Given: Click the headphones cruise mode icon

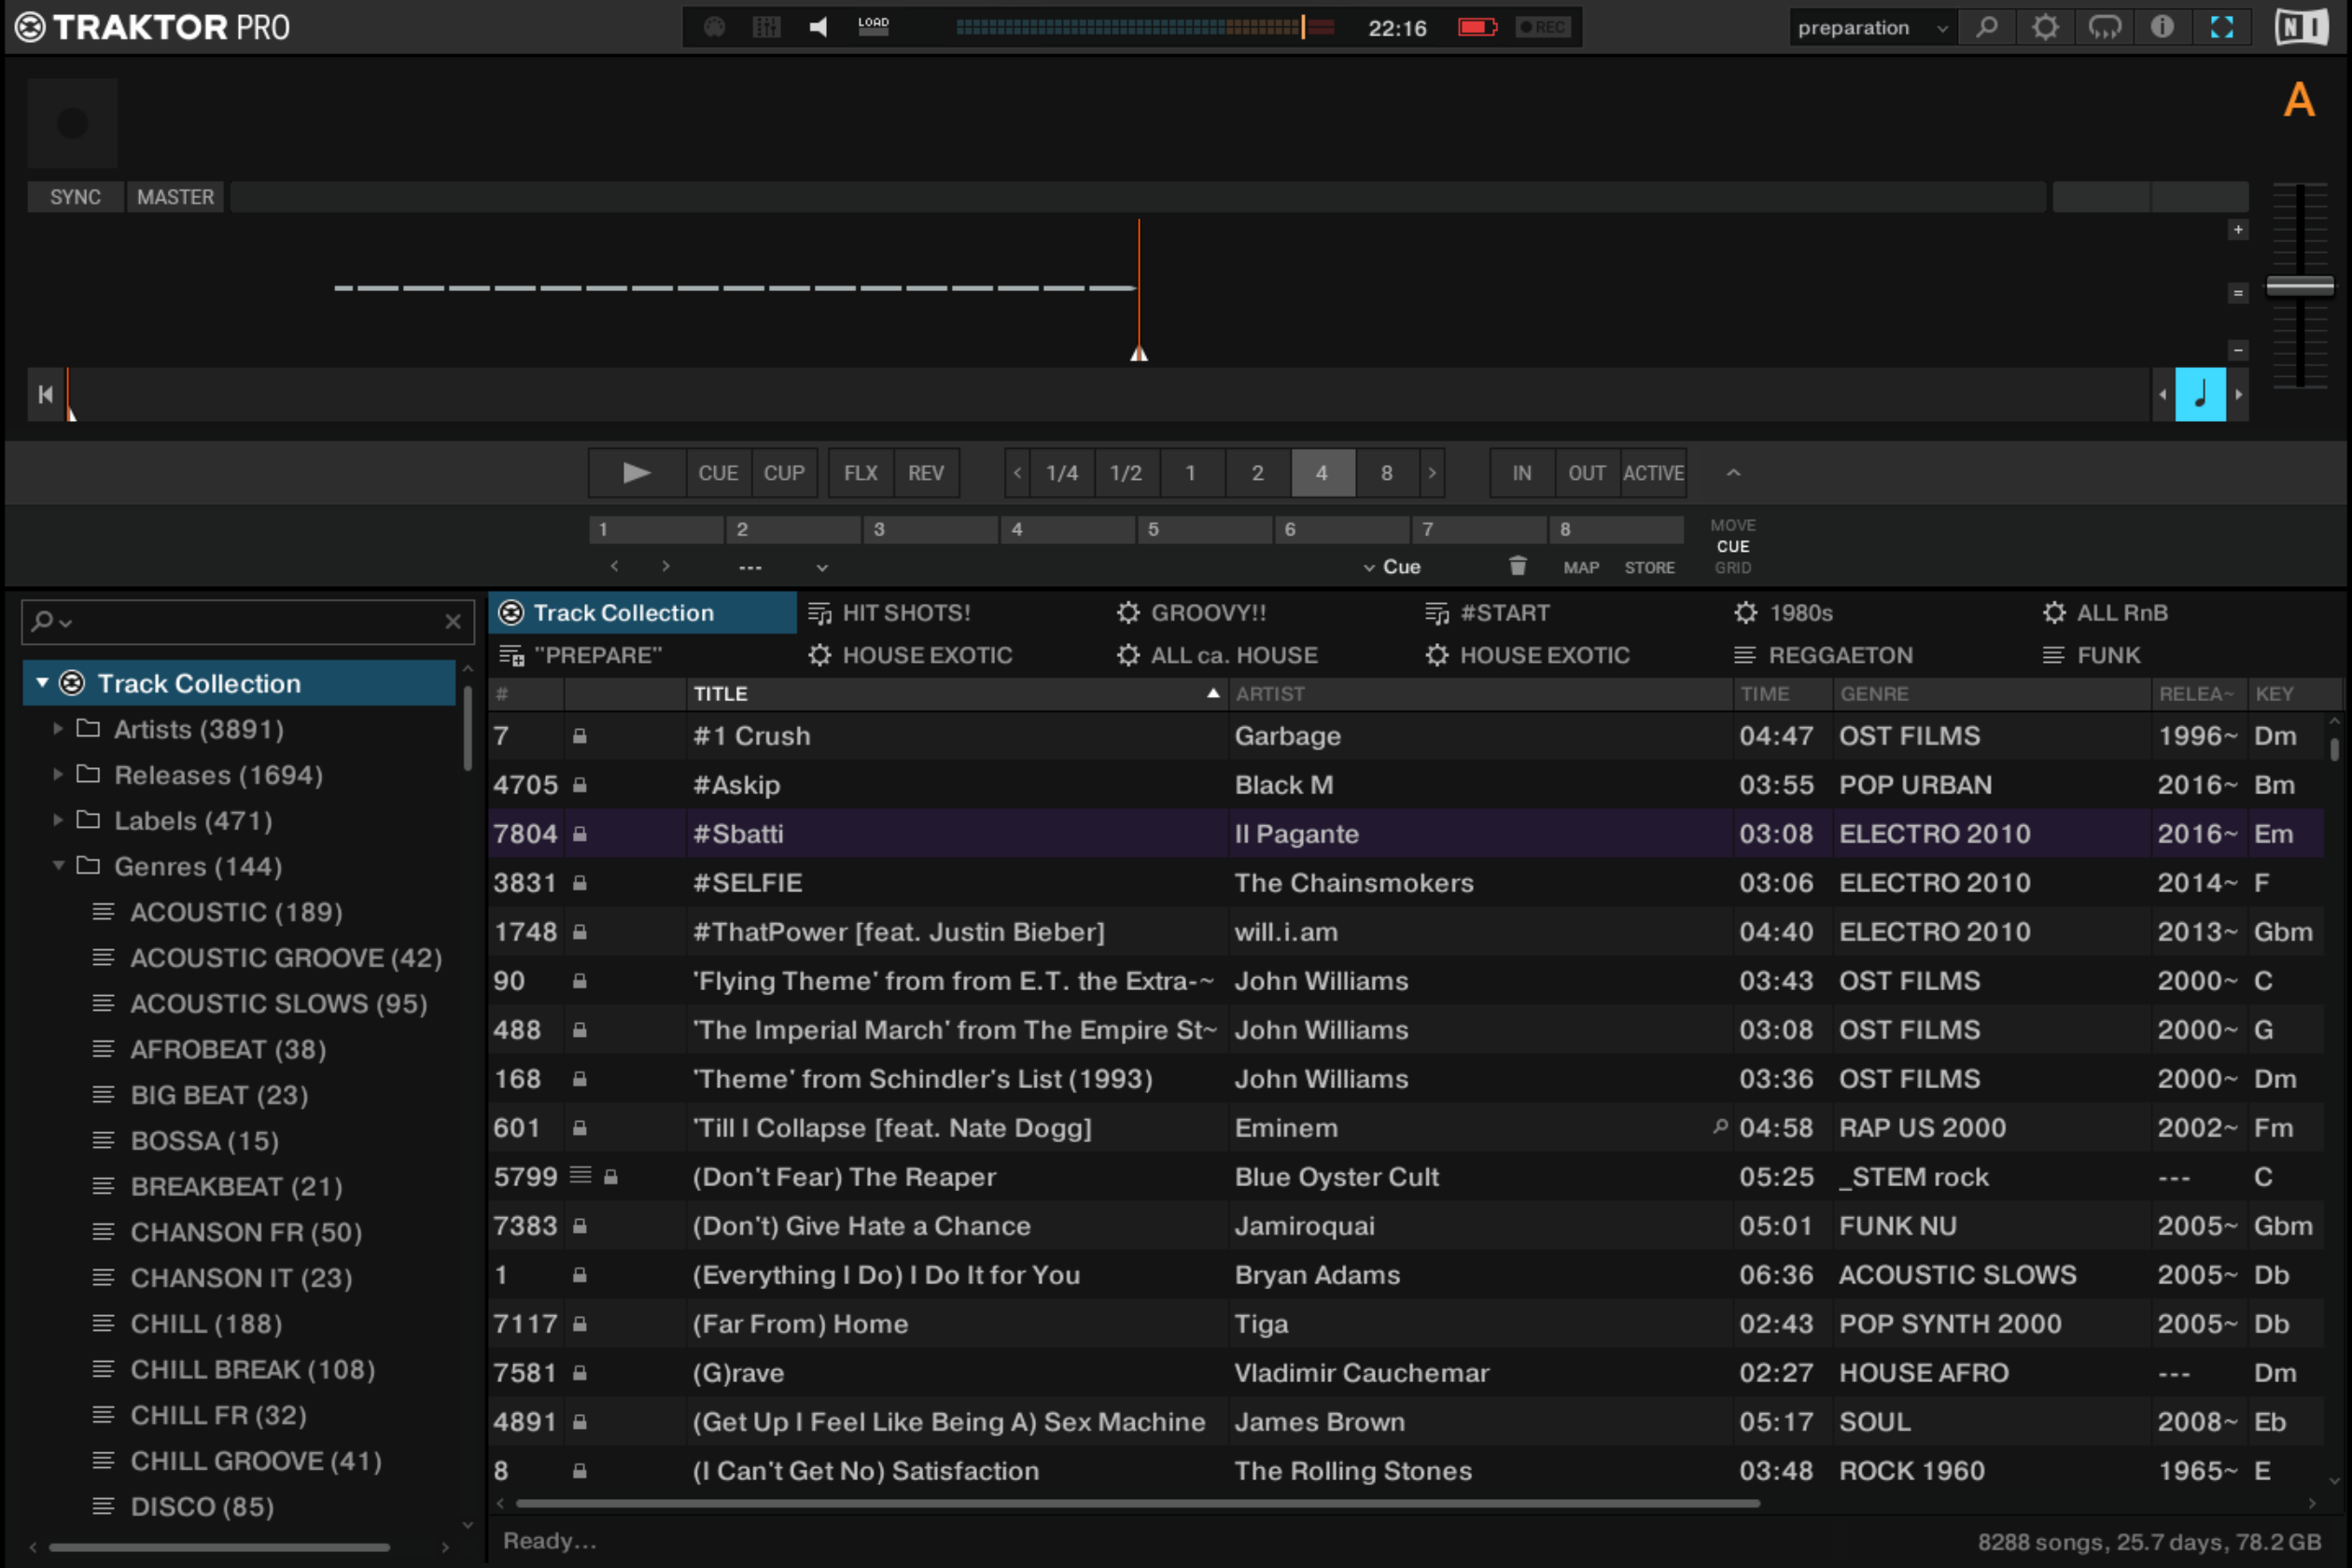Looking at the screenshot, I should [2104, 27].
